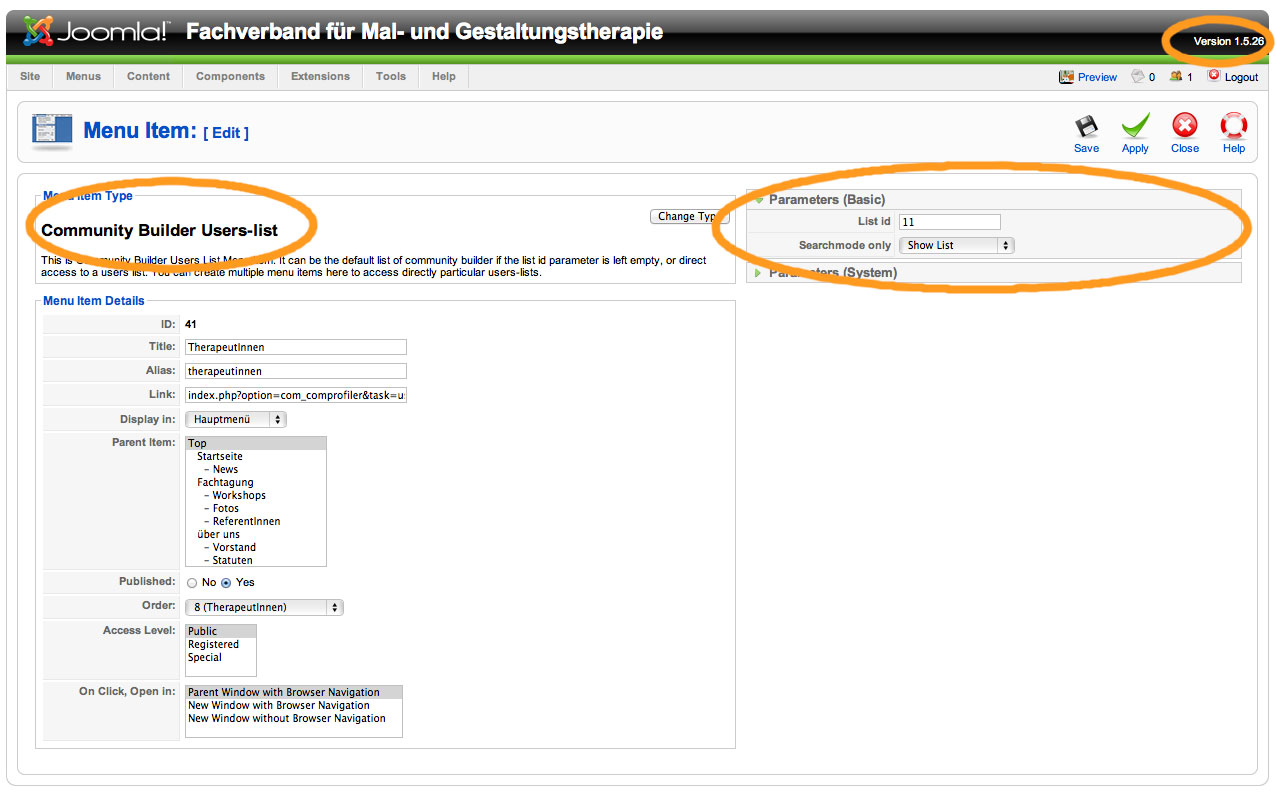
Task: Click the Joomla! logo
Action: pos(96,32)
